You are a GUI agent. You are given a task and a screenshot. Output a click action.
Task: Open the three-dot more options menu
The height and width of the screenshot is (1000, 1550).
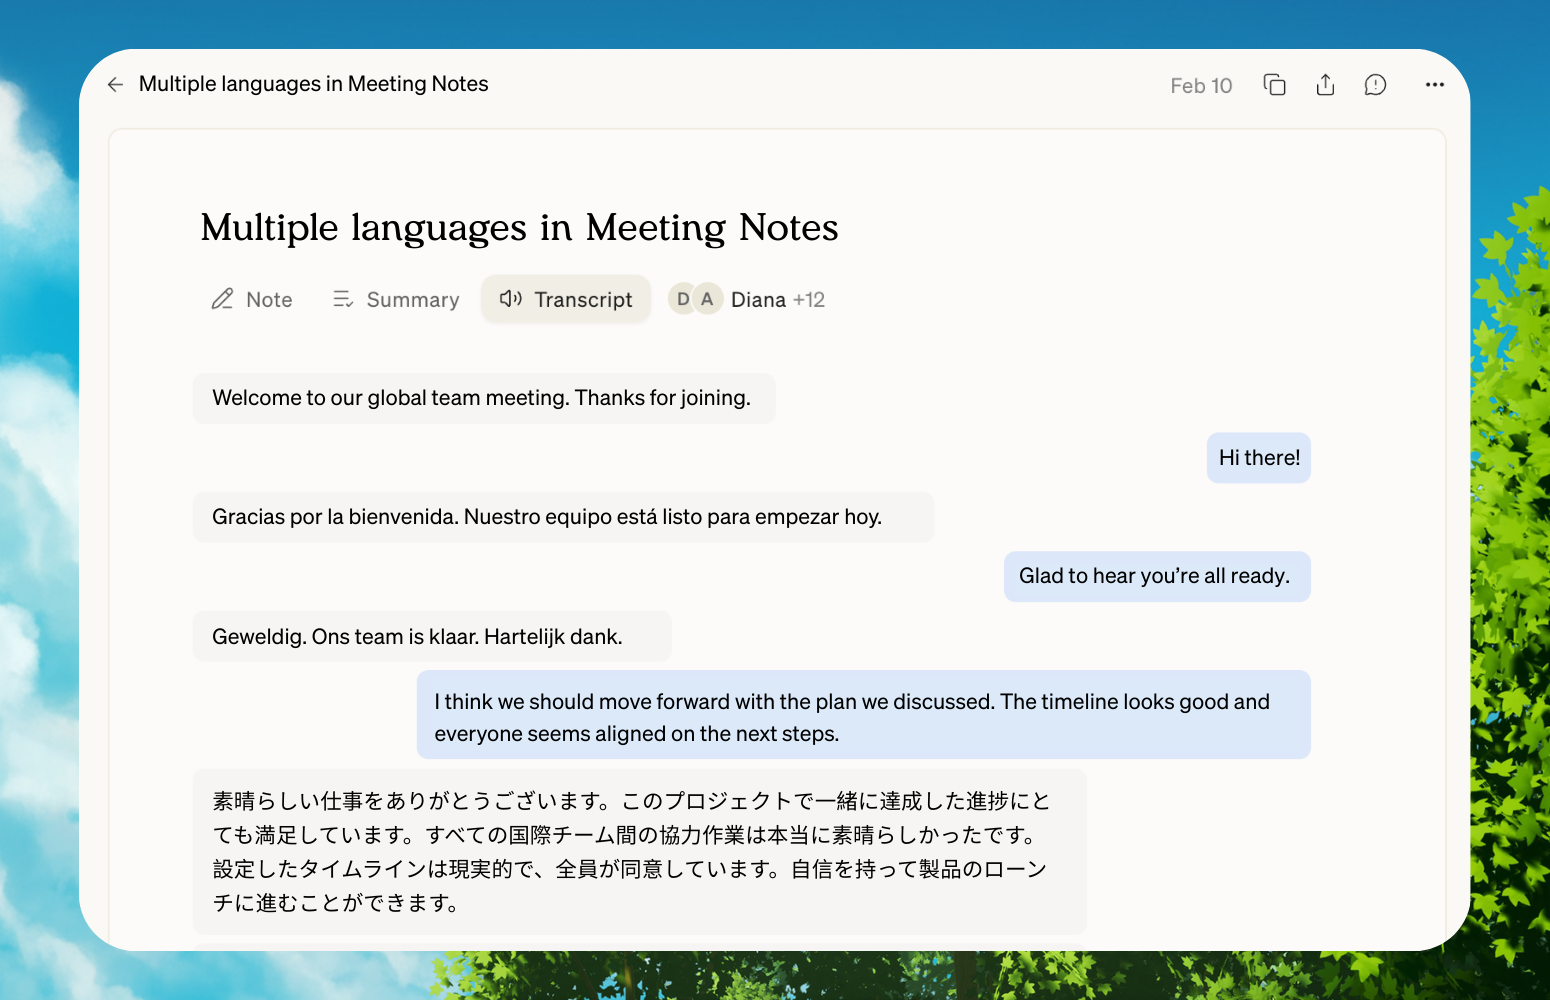click(1435, 85)
